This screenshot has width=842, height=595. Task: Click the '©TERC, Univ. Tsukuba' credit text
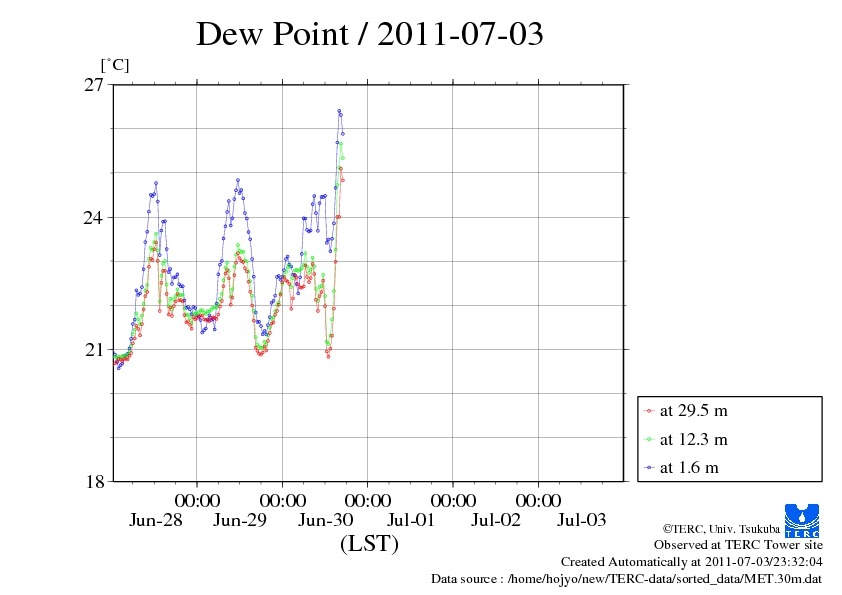(721, 529)
